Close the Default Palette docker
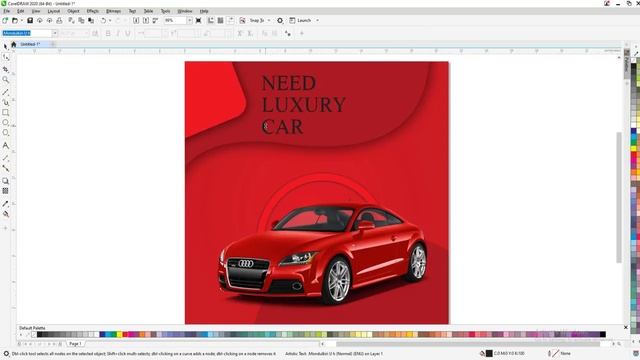 (626, 327)
